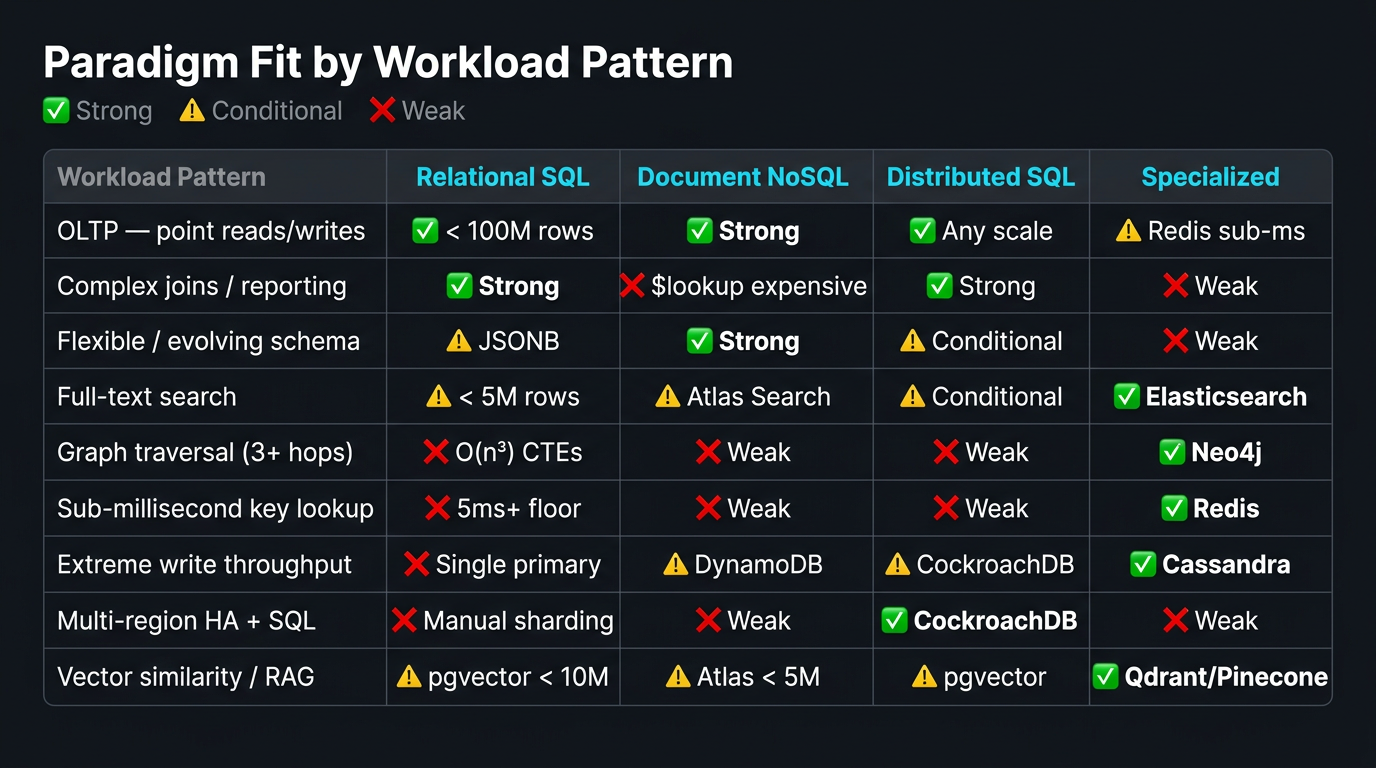1376x768 pixels.
Task: Click the check icon before '< 100M rows'
Action: 425,231
